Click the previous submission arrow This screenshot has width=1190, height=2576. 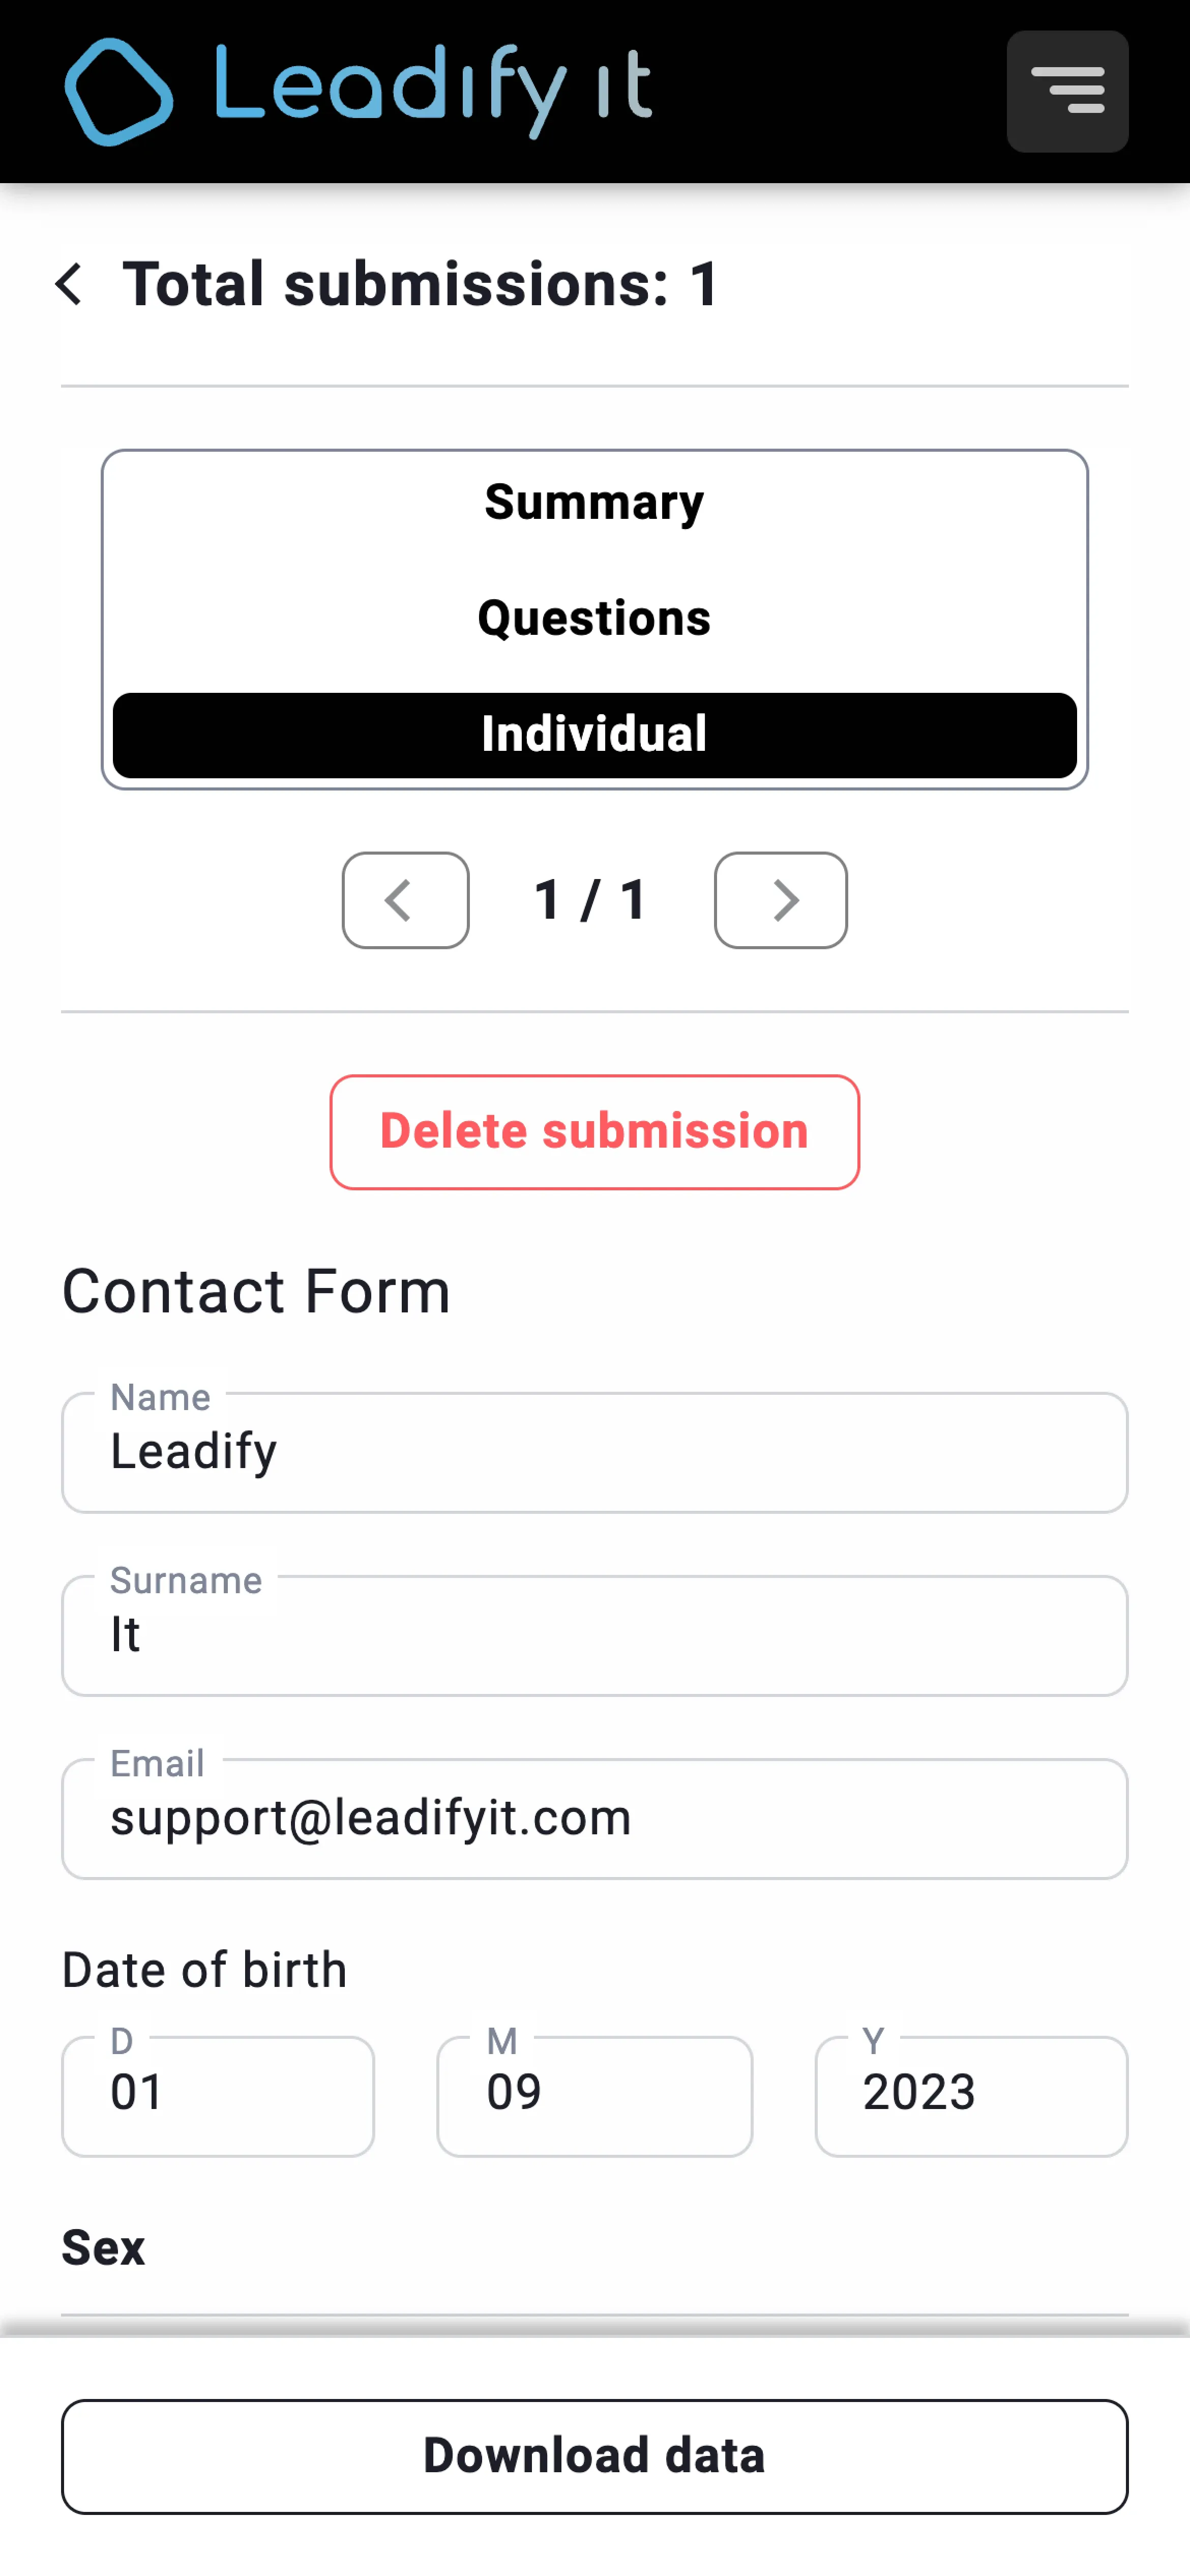coord(404,900)
